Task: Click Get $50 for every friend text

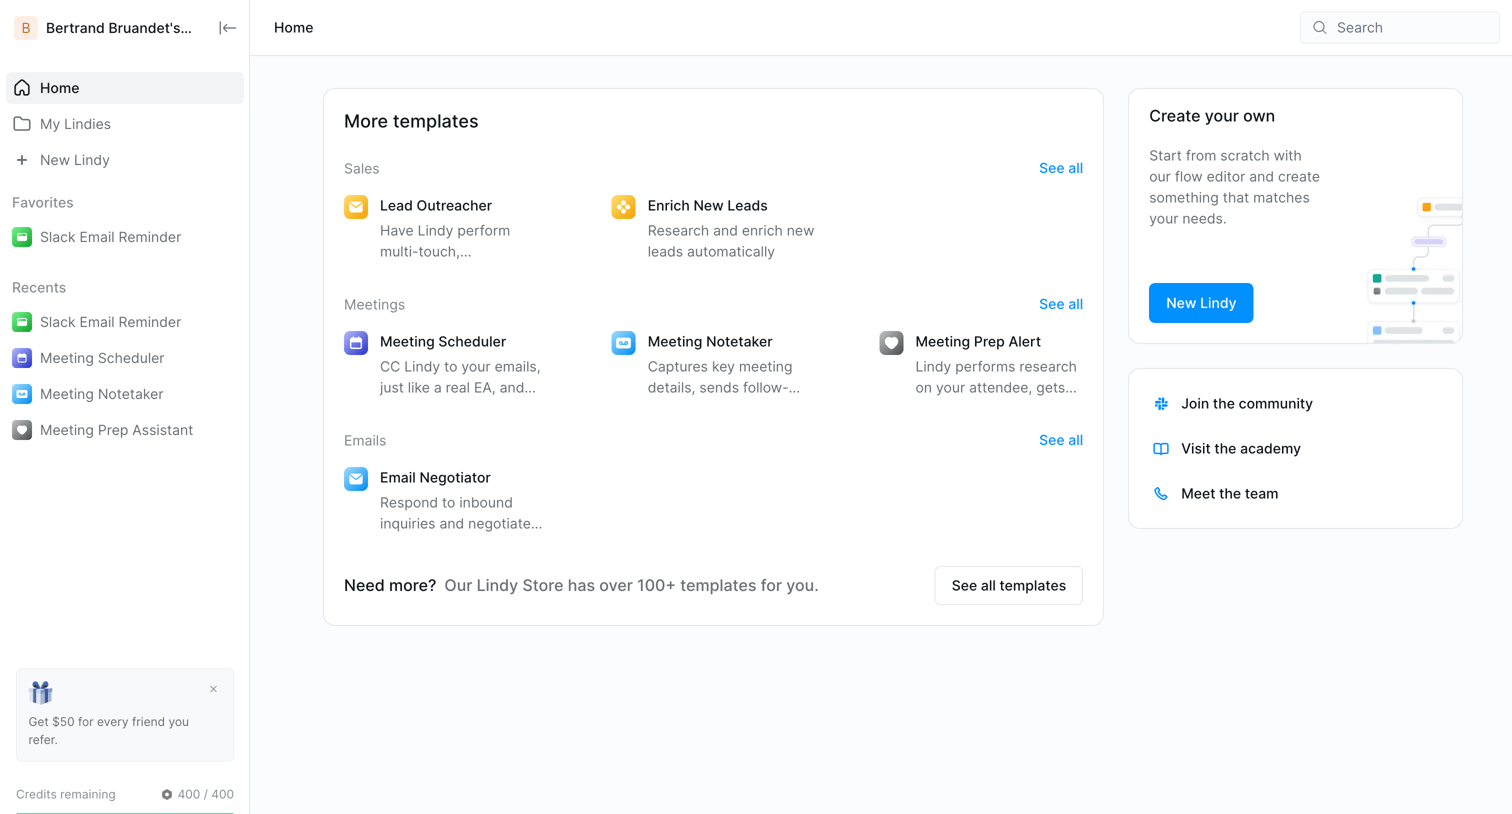Action: (108, 731)
